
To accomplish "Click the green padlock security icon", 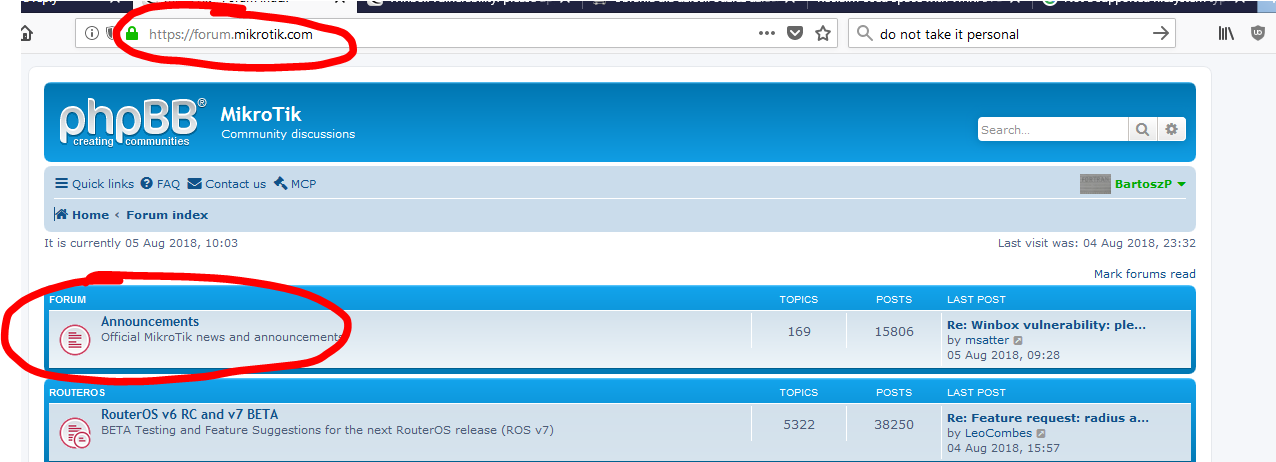I will click(131, 34).
